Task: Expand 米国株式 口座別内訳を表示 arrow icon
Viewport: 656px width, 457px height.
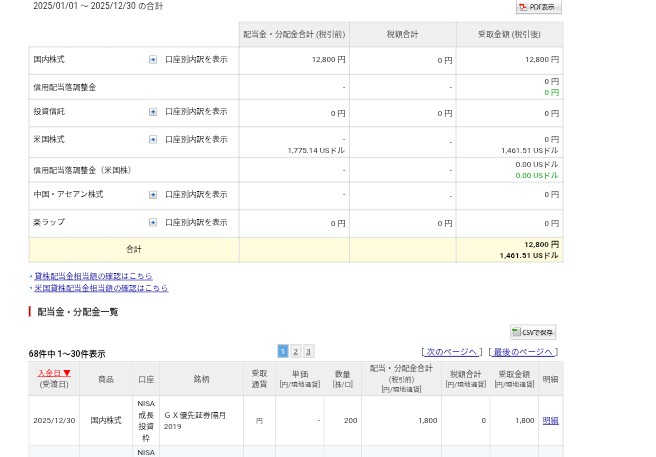Action: pos(153,139)
